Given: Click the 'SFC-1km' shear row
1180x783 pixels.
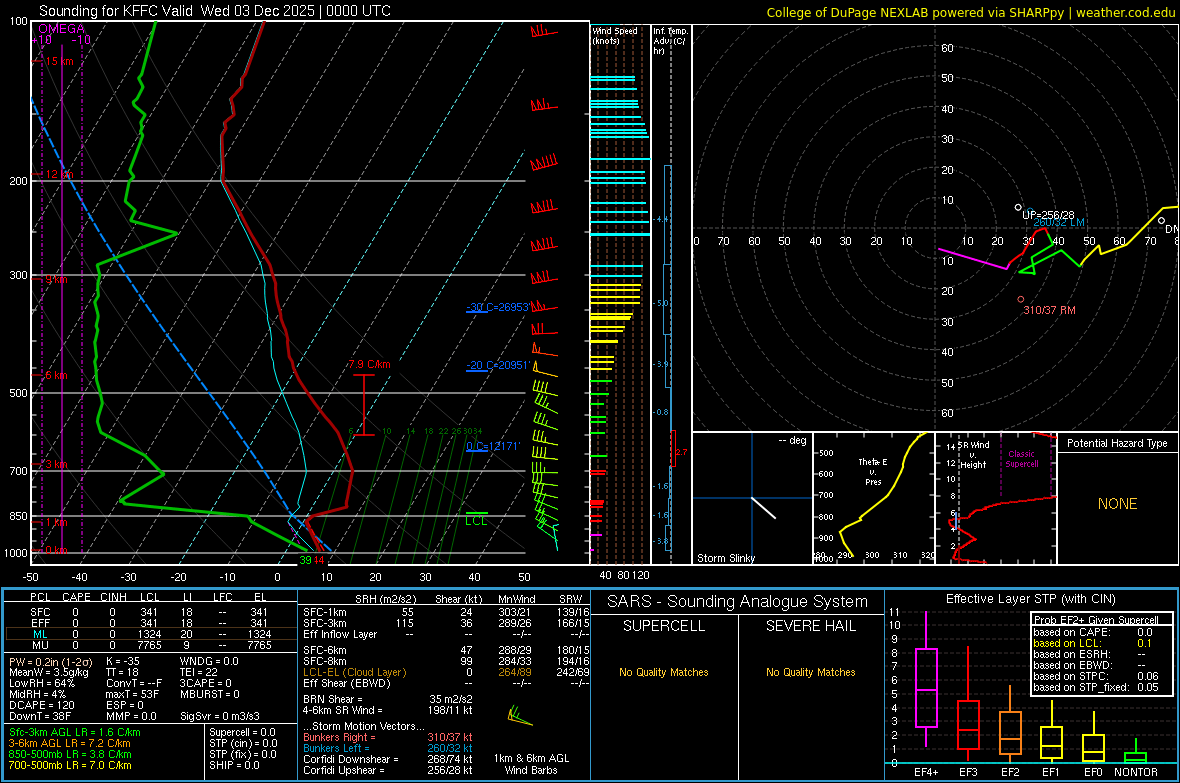Looking at the screenshot, I should (446, 612).
